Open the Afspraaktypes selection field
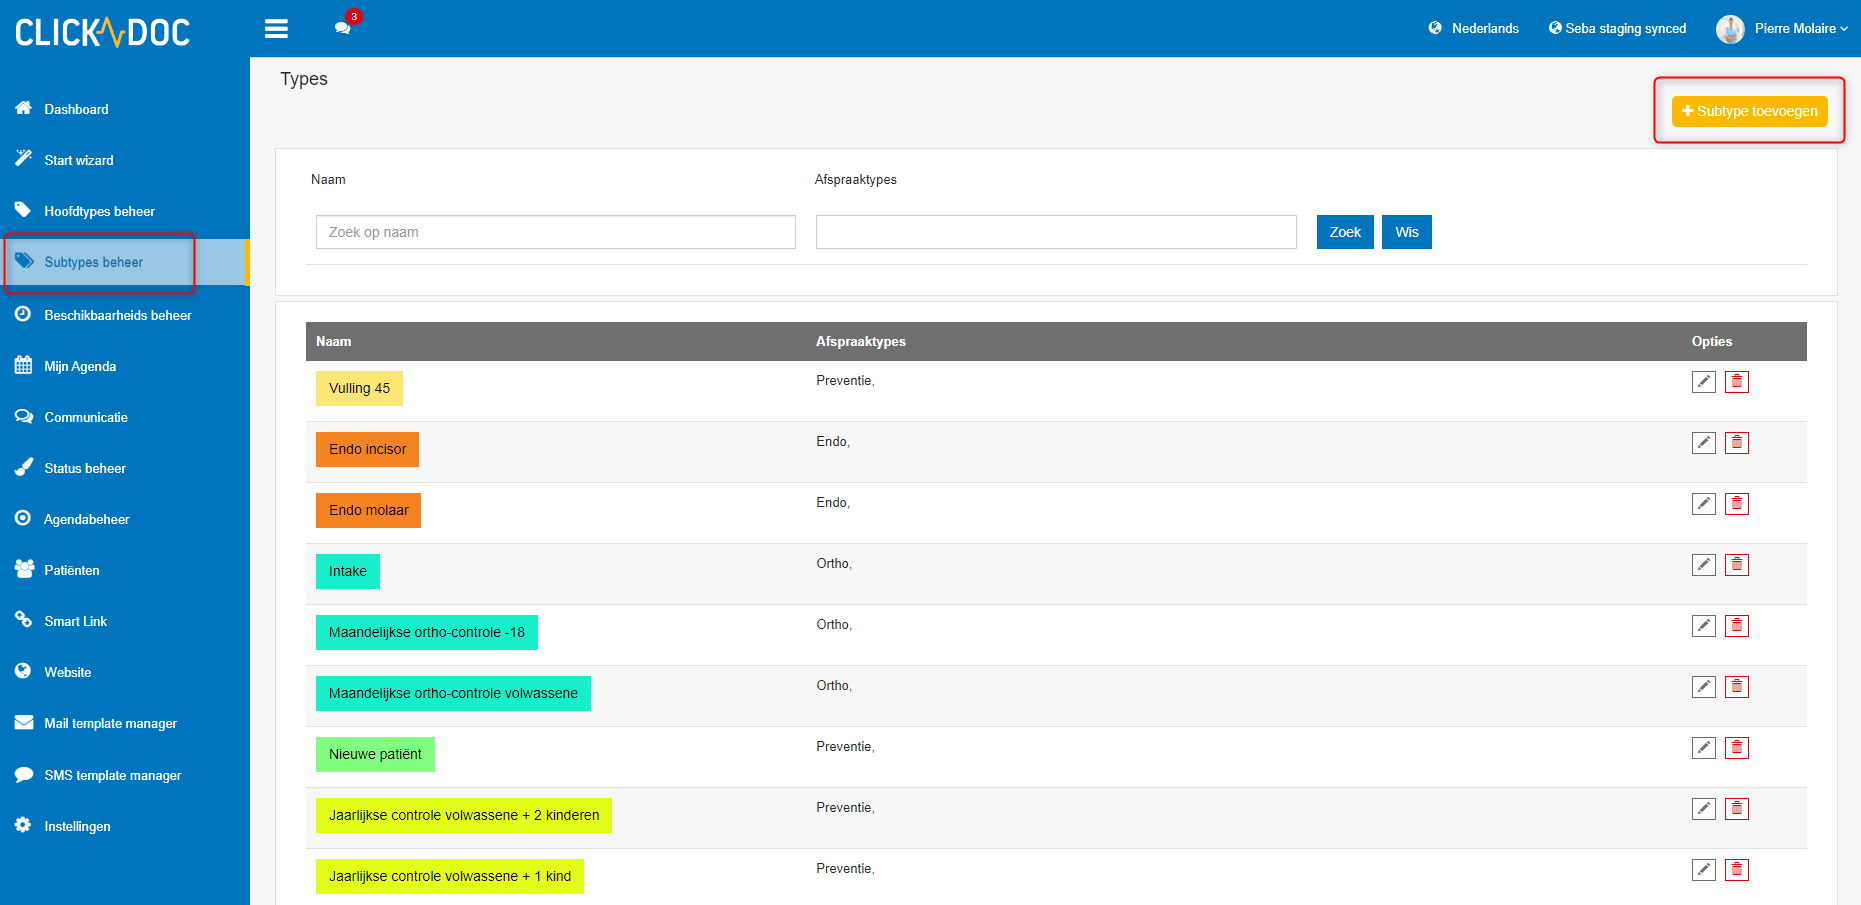Viewport: 1861px width, 905px height. pyautogui.click(x=1055, y=231)
